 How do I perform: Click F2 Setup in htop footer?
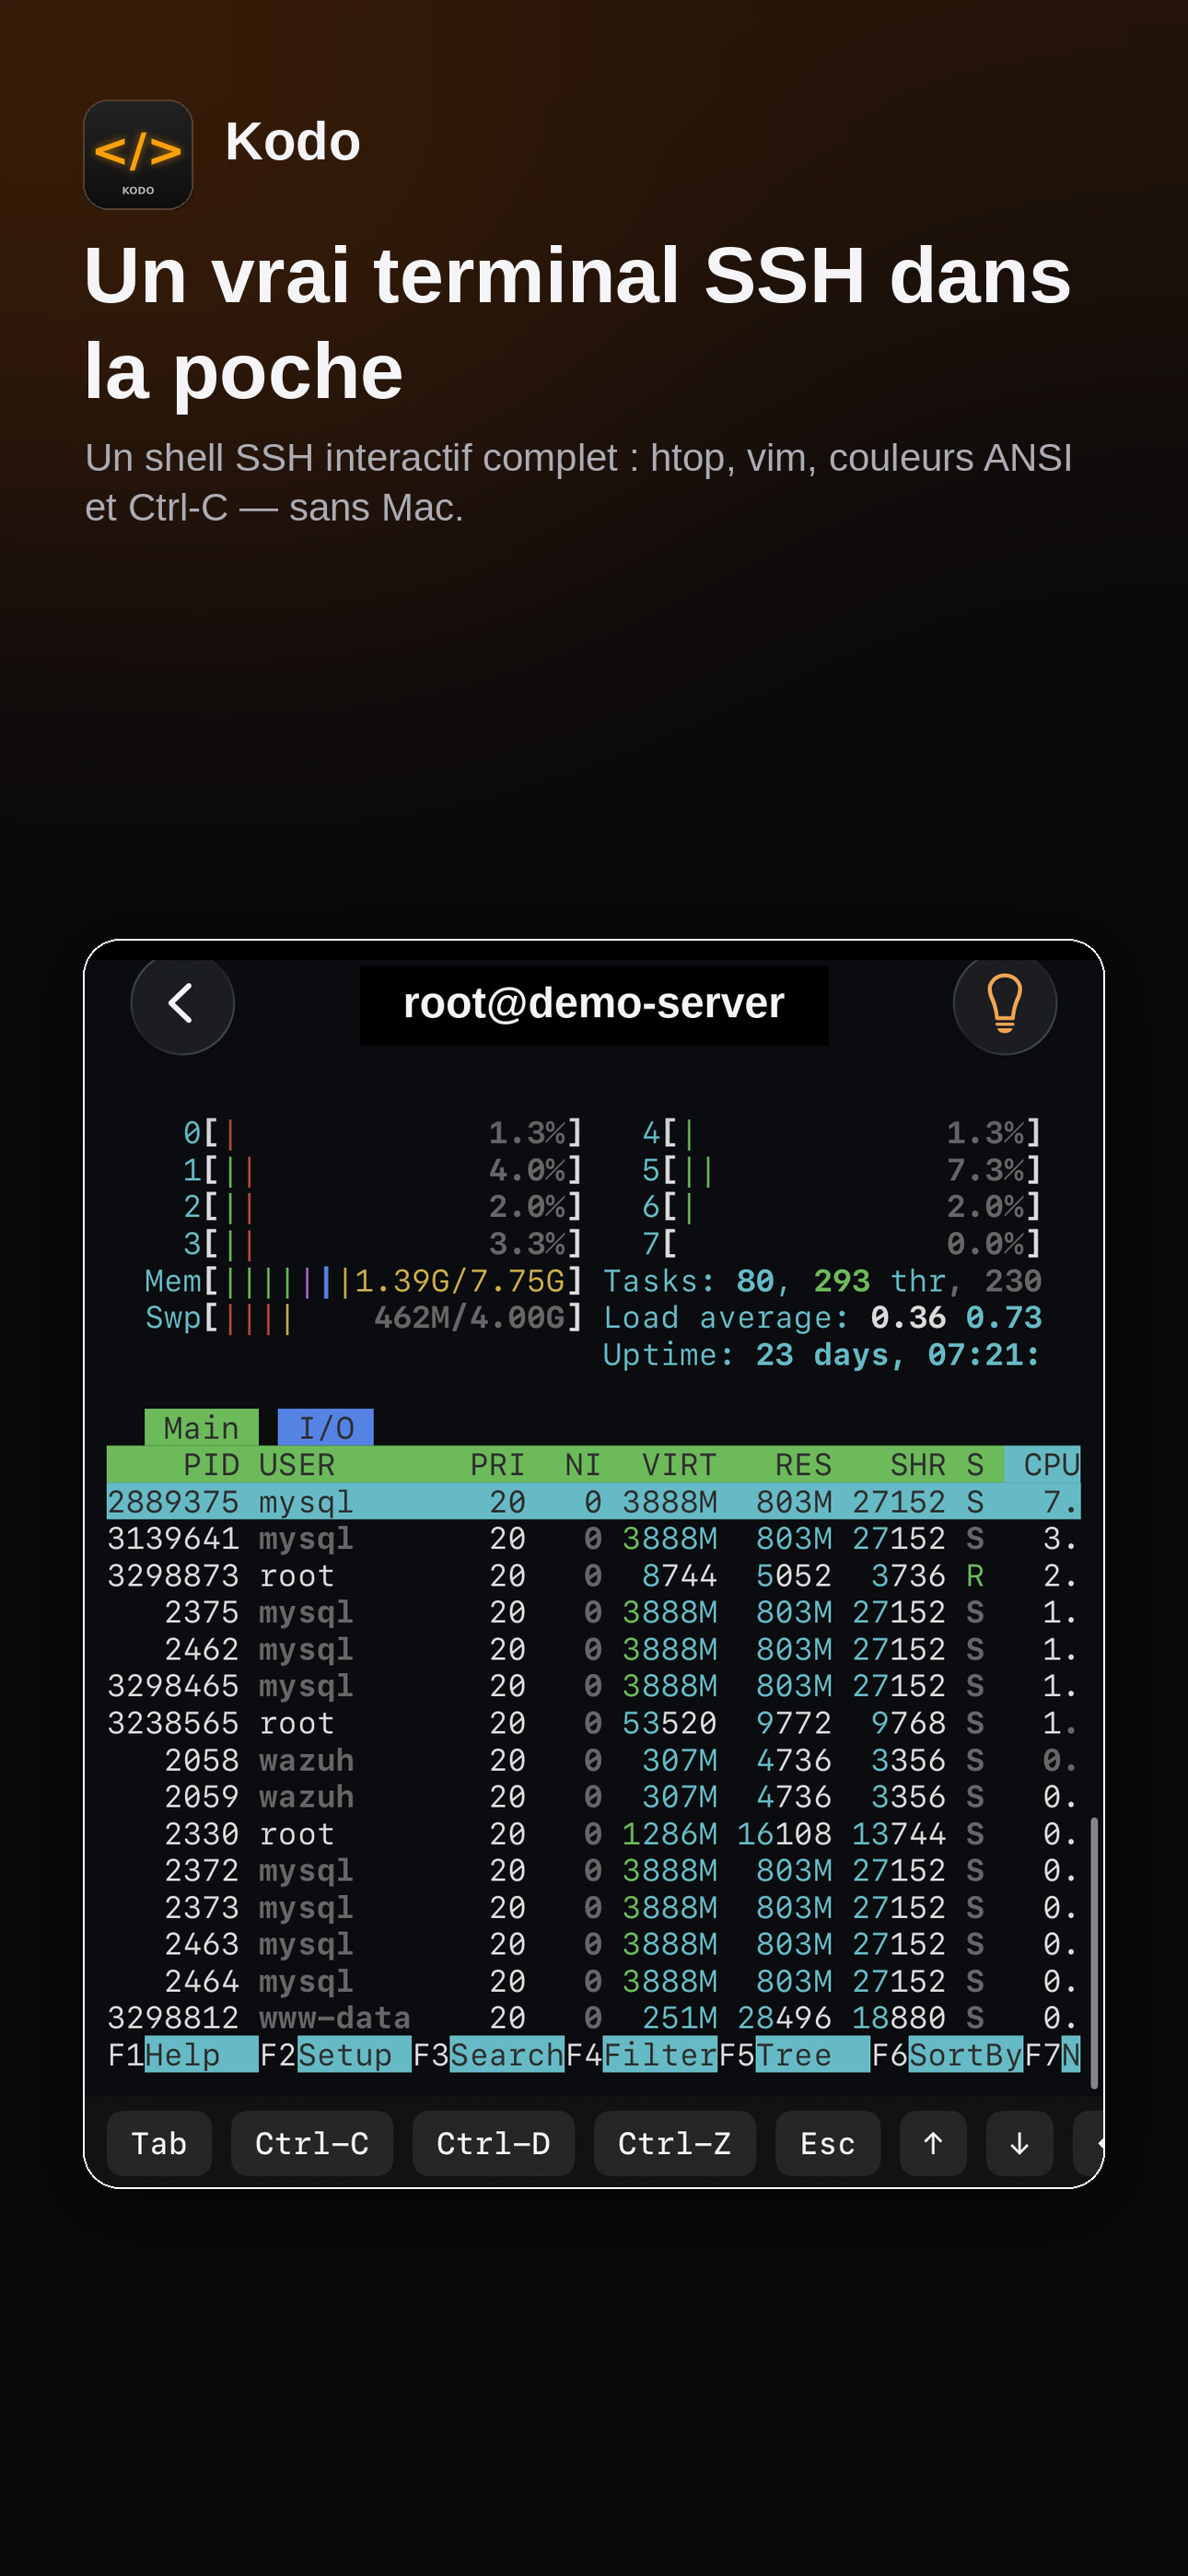point(335,2055)
